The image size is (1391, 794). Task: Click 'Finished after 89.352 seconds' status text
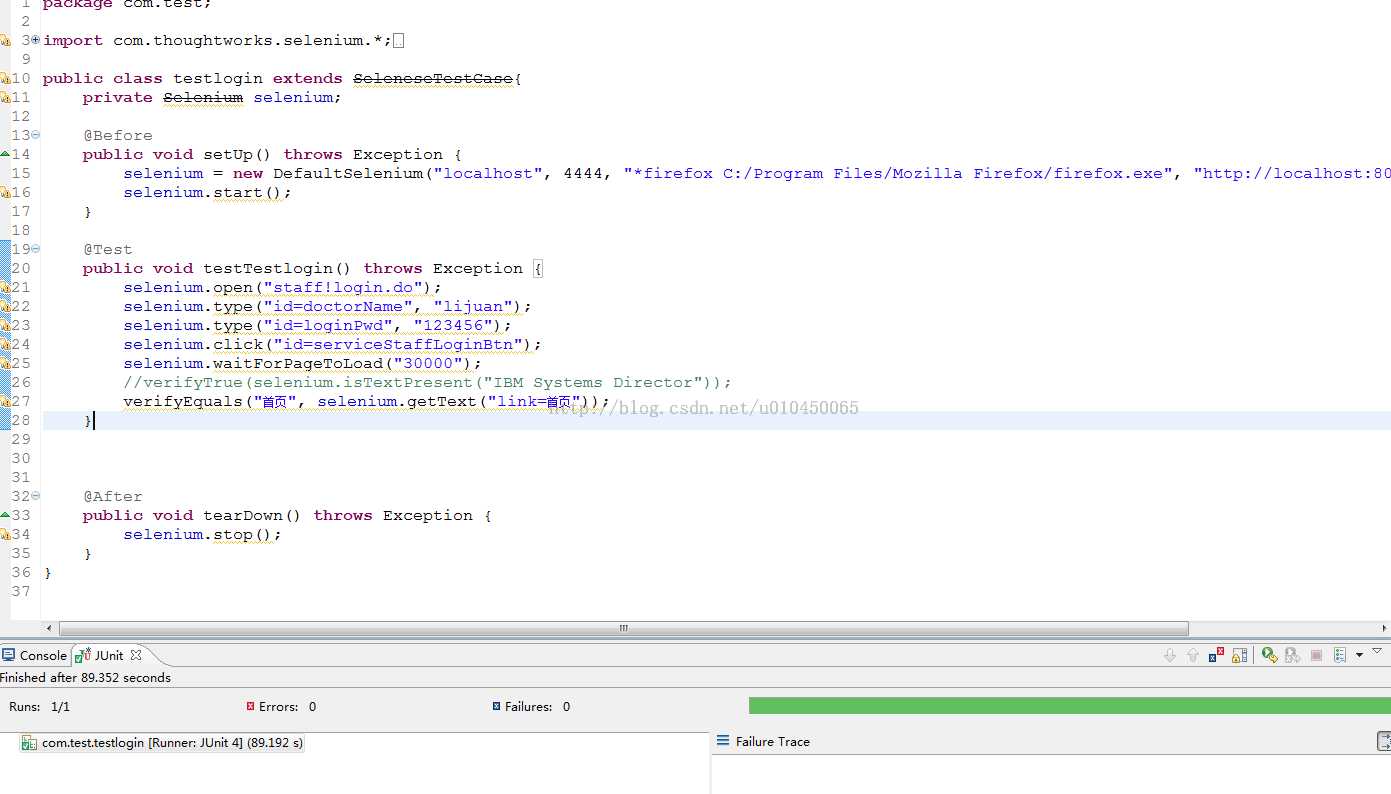(x=86, y=677)
